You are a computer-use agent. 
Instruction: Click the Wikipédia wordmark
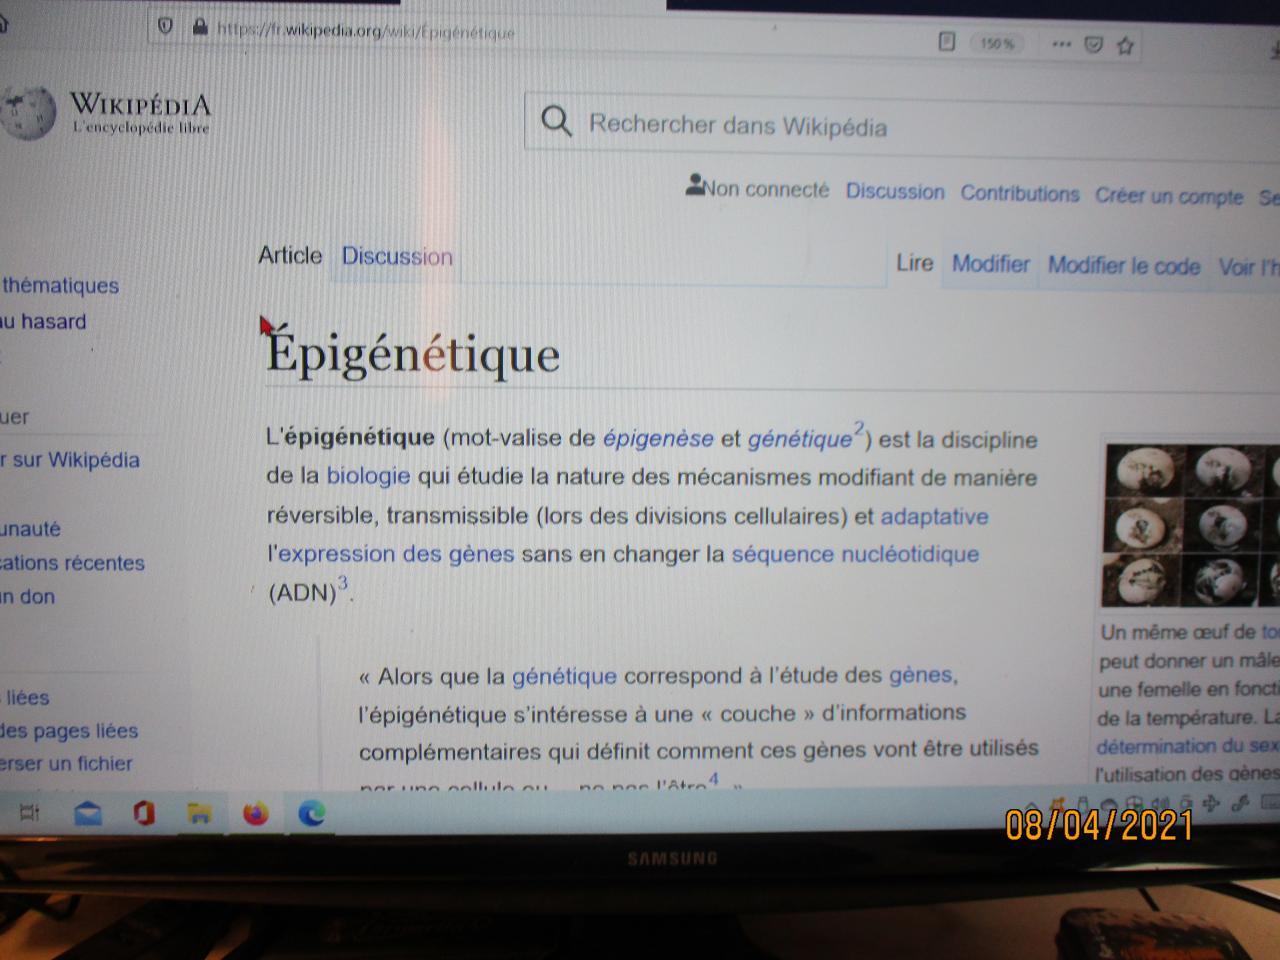point(140,104)
